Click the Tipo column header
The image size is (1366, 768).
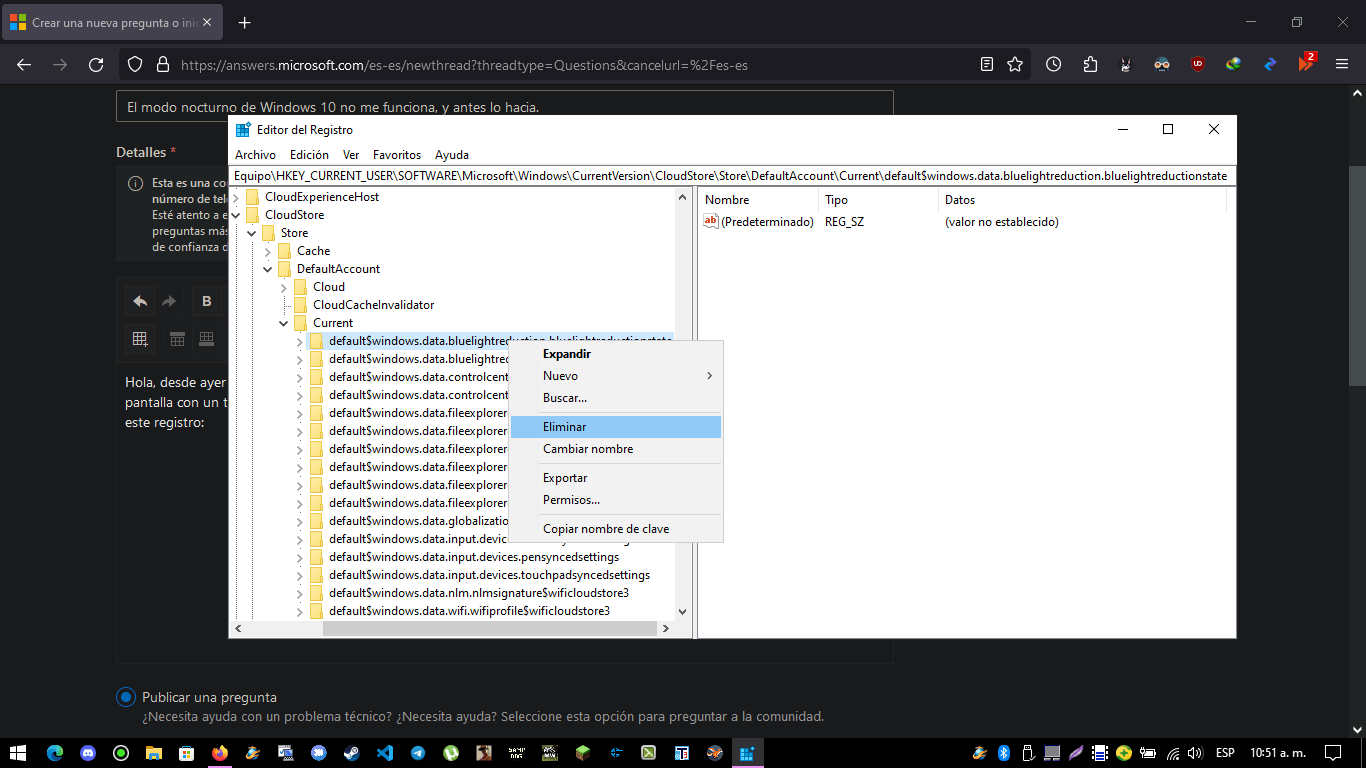coord(878,200)
